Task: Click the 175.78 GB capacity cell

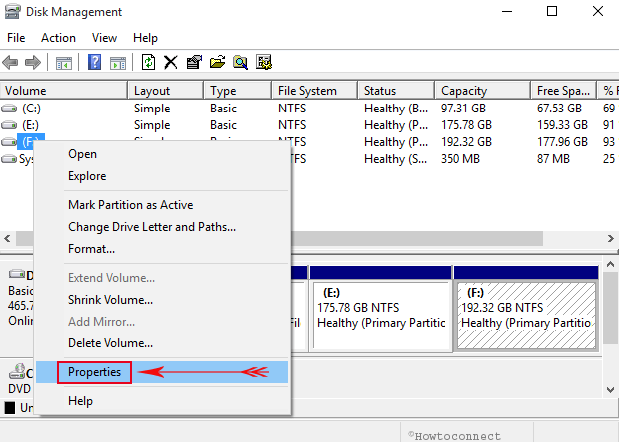Action: 466,125
